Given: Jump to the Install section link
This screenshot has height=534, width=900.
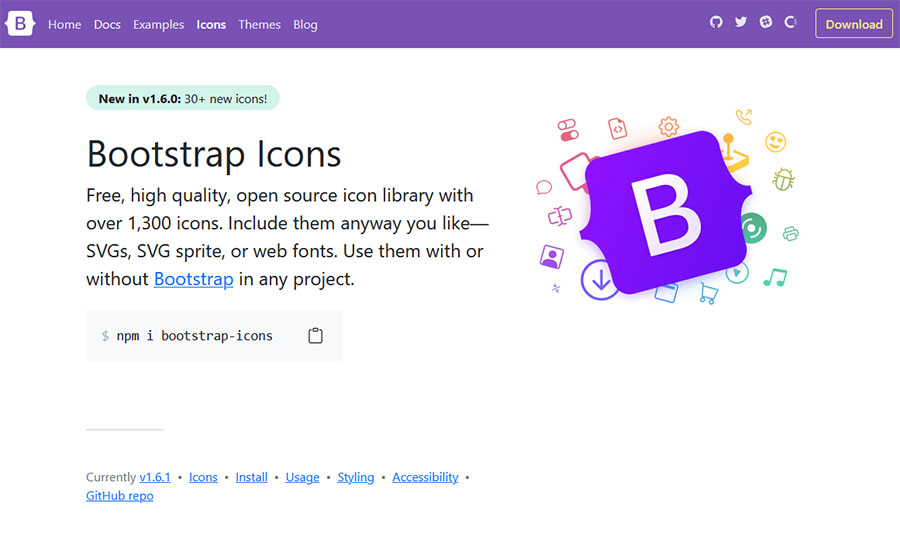Looking at the screenshot, I should coord(251,477).
